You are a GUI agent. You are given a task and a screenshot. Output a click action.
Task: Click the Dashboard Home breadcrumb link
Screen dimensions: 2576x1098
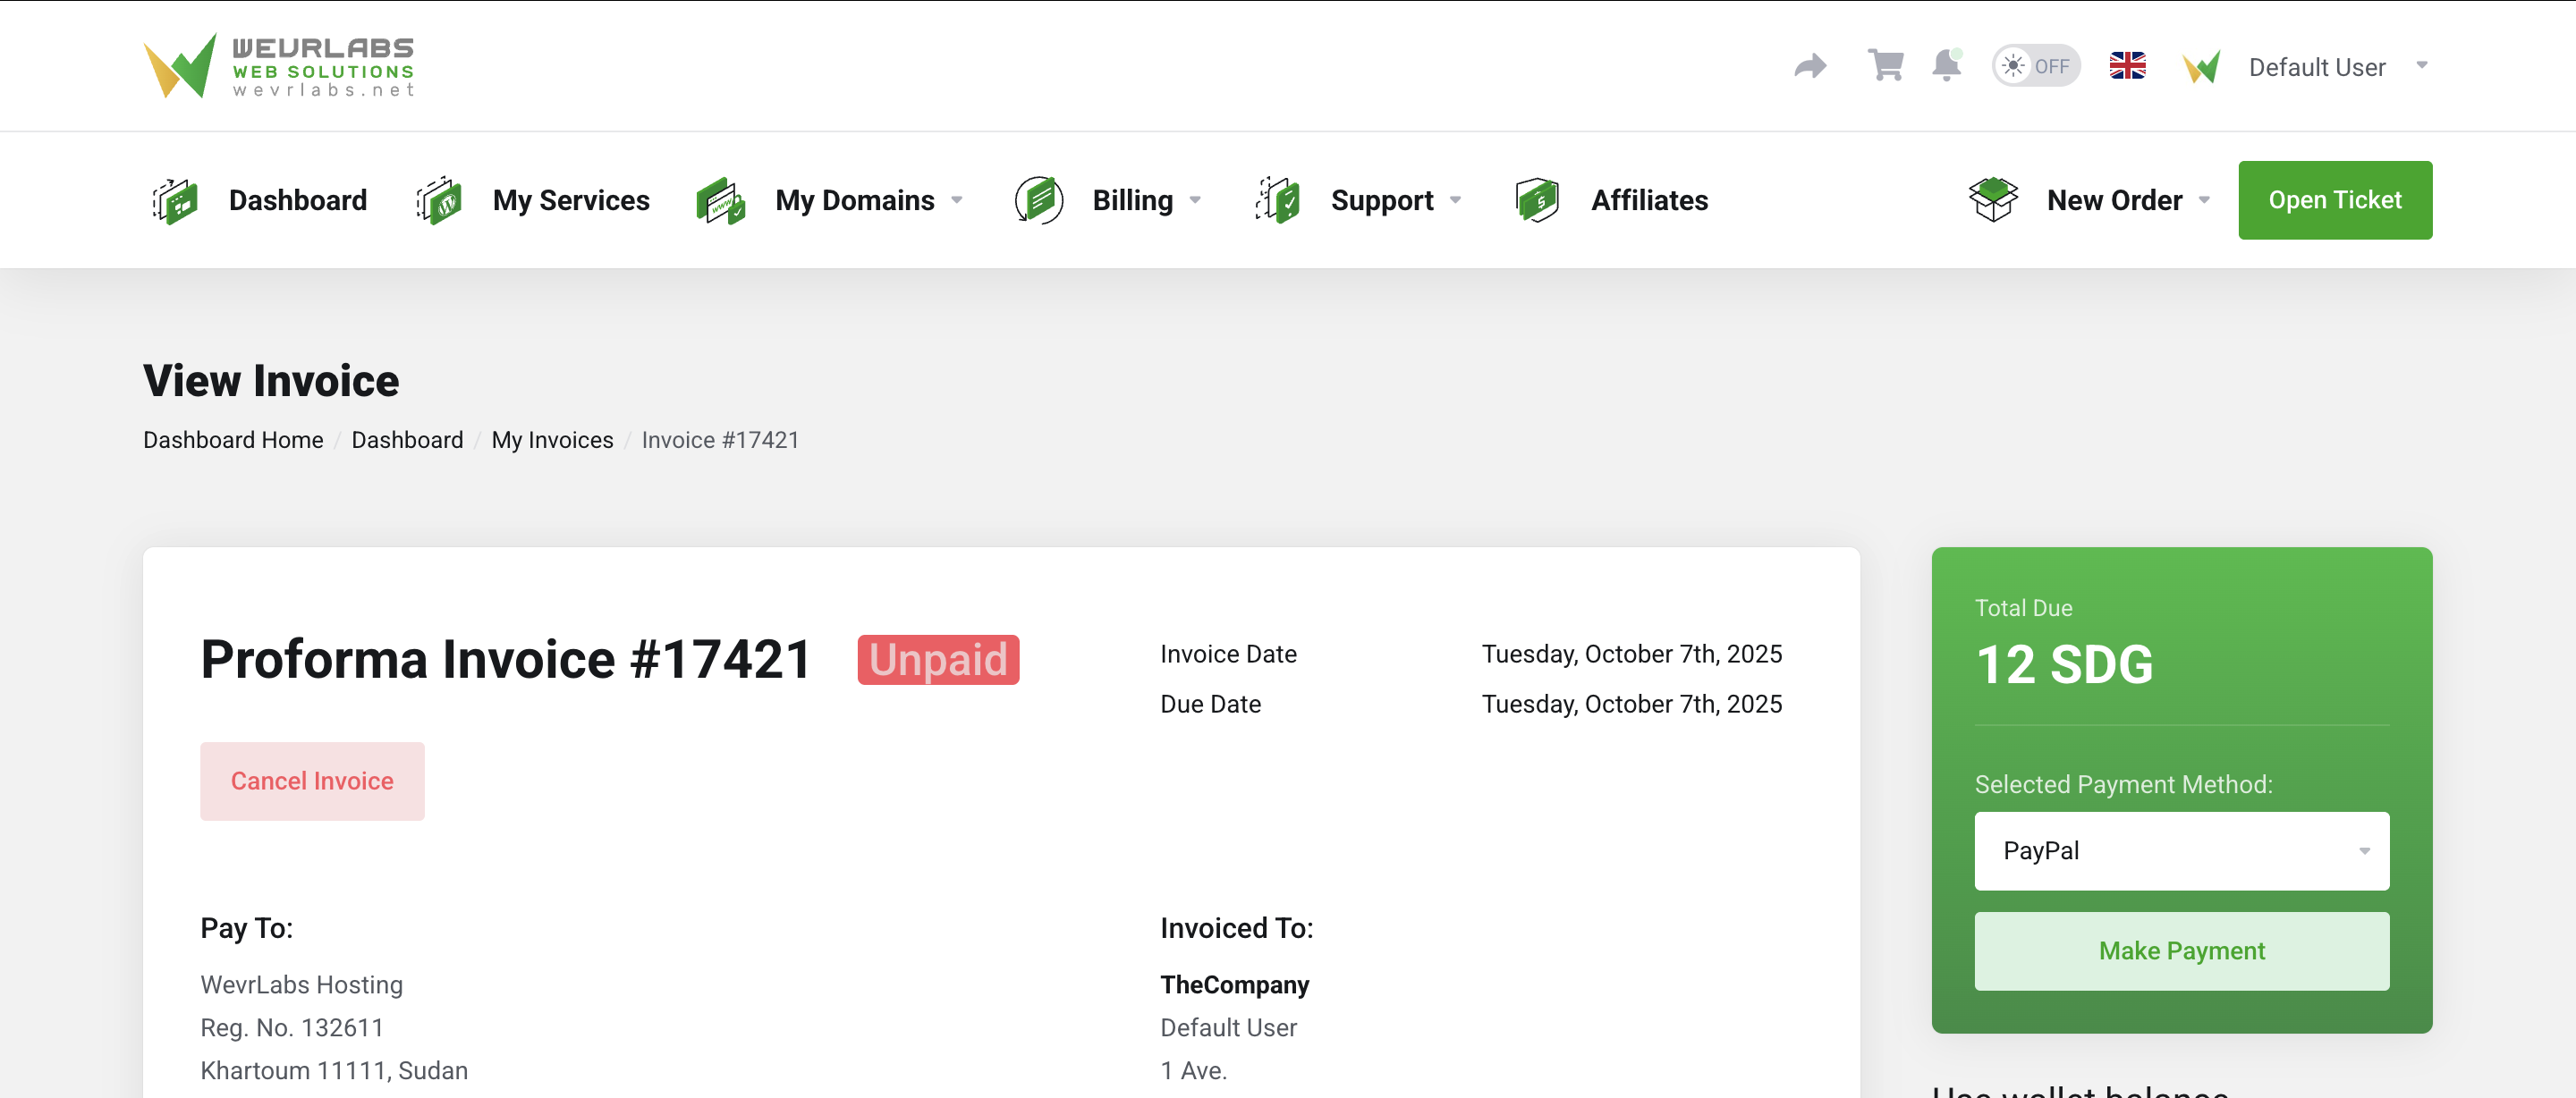coord(233,440)
